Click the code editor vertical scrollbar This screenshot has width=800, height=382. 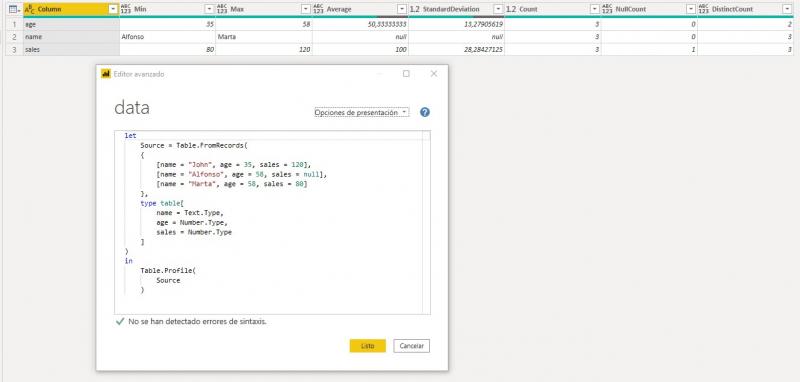coord(427,222)
